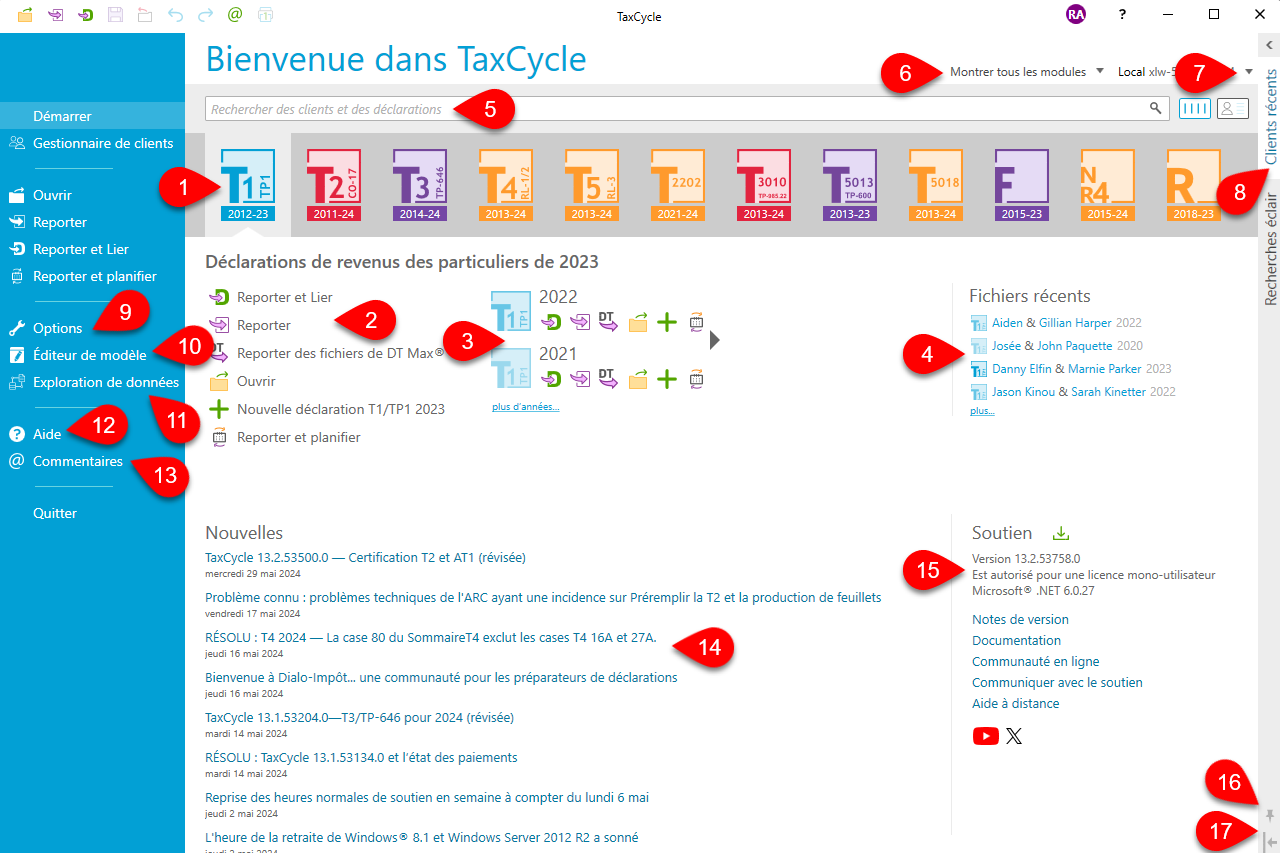Switch to the client list view toggle
Viewport: 1283px width, 853px height.
[1233, 108]
